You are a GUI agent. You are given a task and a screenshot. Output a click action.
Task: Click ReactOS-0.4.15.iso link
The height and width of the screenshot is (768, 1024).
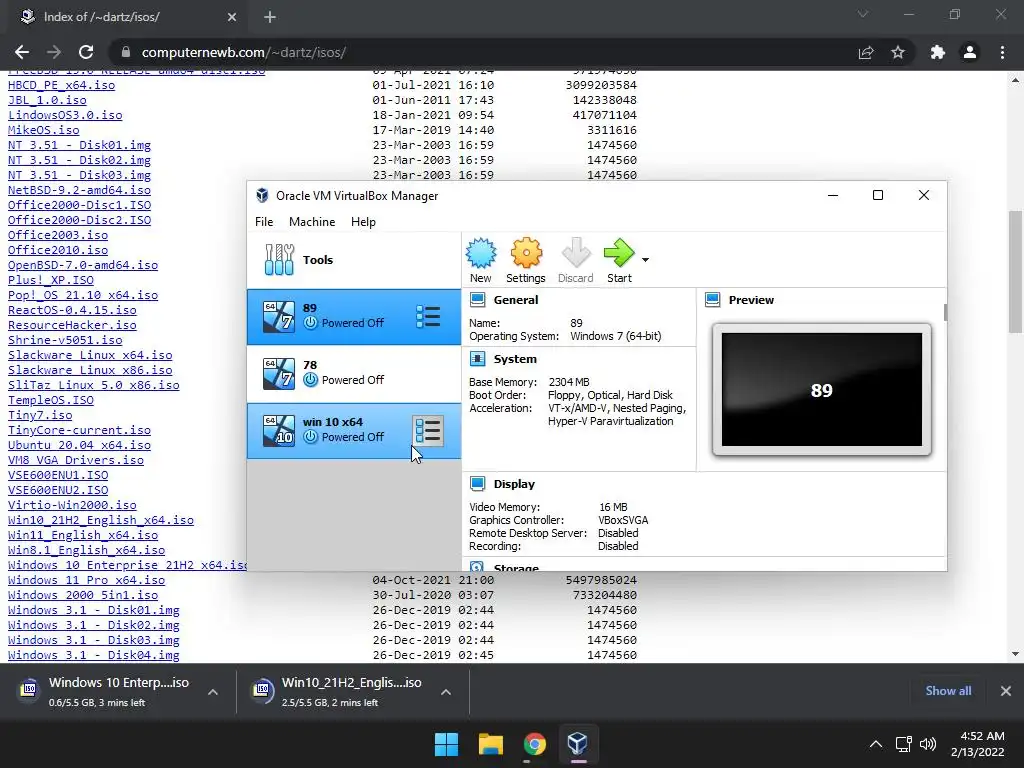point(72,310)
